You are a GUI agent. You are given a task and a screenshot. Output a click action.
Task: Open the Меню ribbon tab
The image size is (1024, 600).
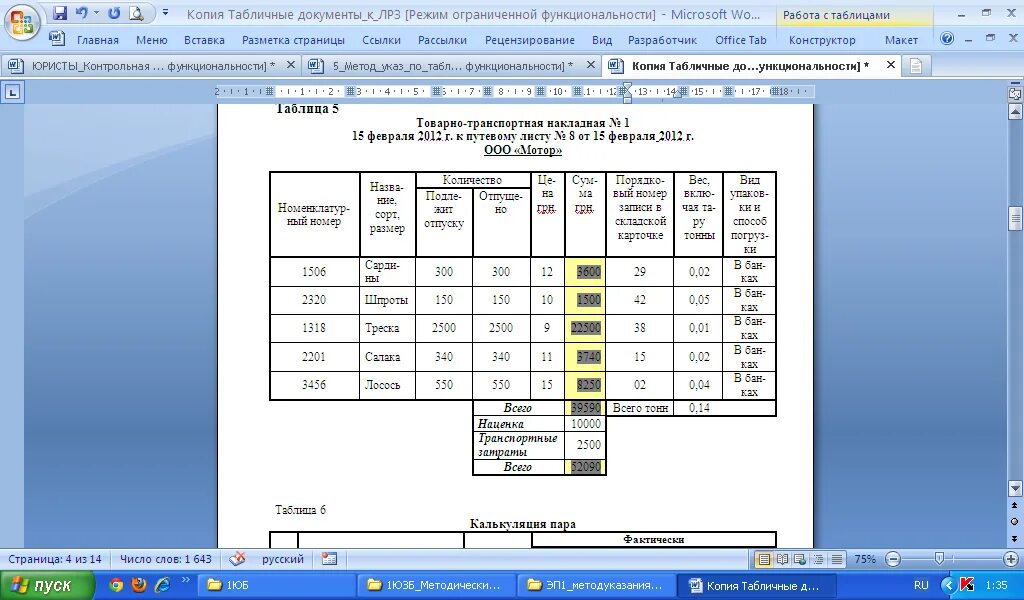pos(152,40)
